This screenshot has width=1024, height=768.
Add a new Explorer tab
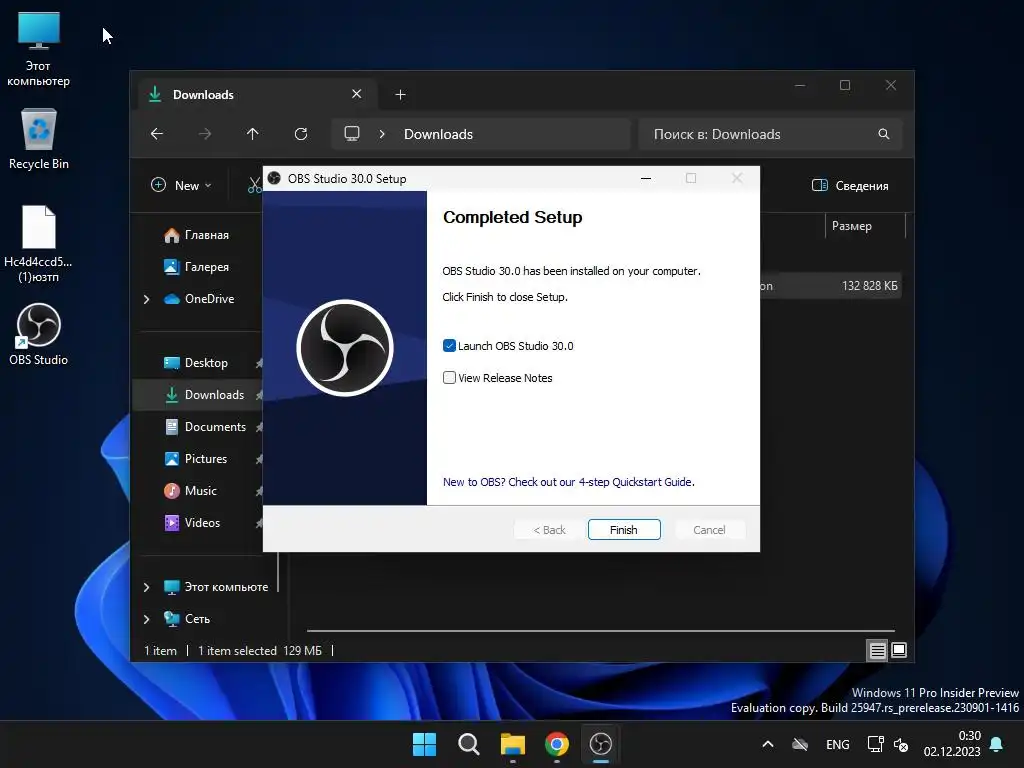pyautogui.click(x=400, y=95)
